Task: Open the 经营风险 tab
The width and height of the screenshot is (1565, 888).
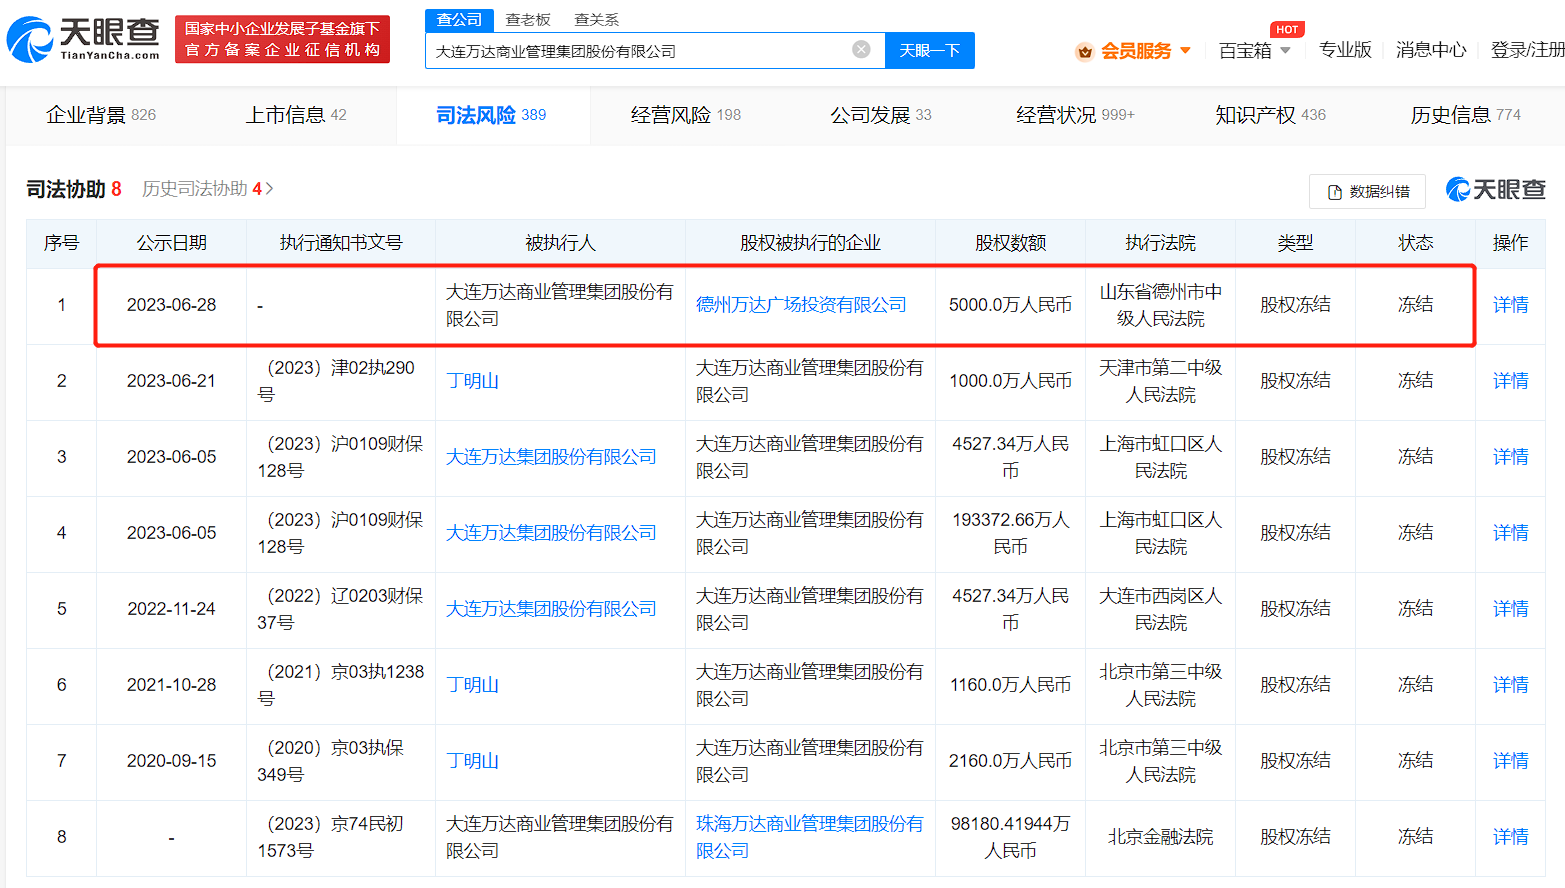Action: (685, 115)
